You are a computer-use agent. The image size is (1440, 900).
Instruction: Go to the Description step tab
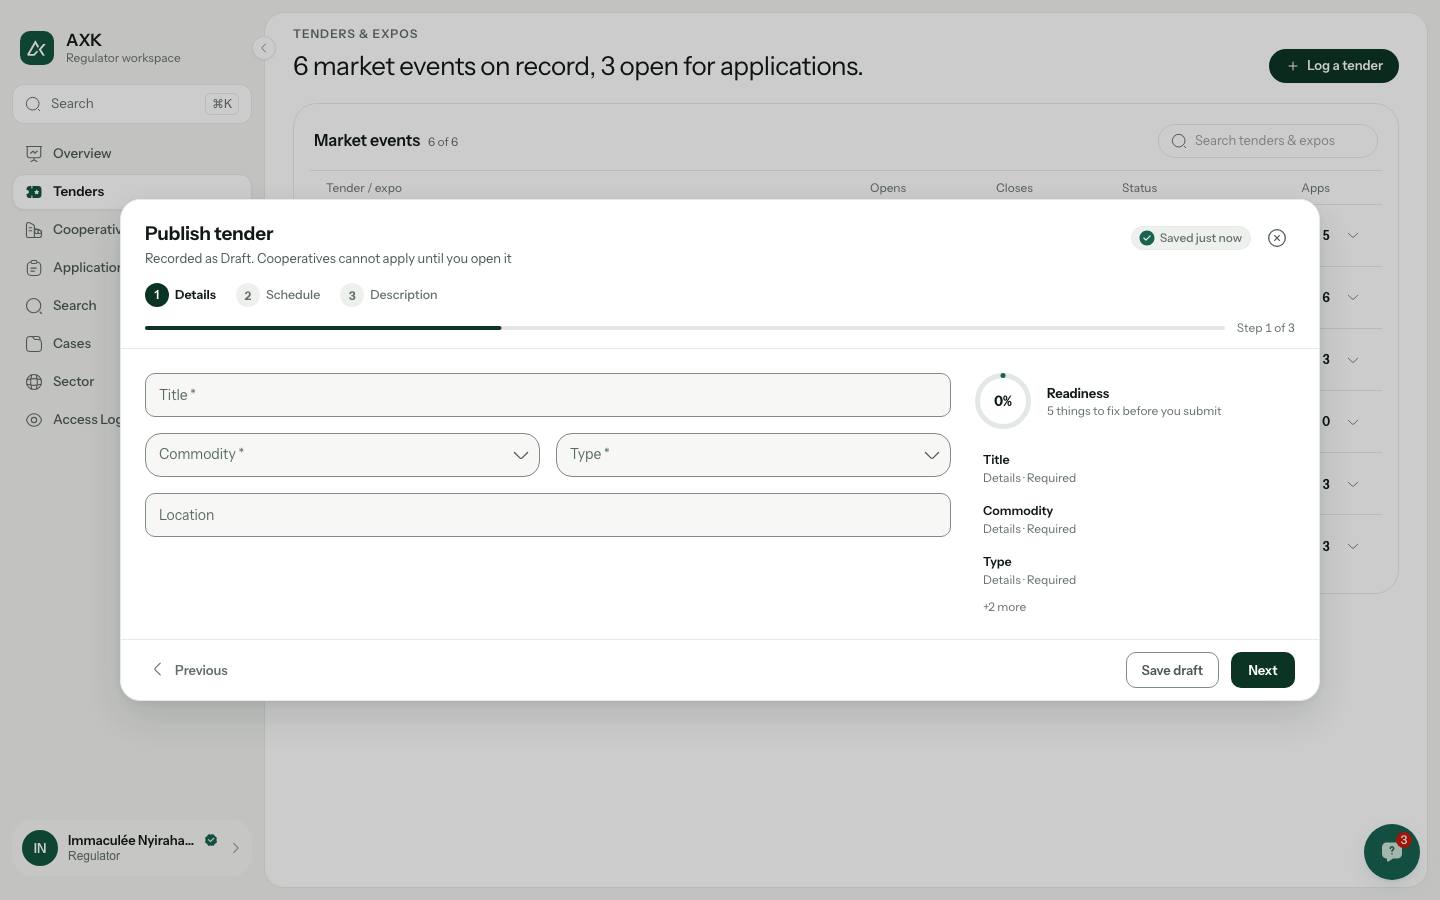pos(389,295)
